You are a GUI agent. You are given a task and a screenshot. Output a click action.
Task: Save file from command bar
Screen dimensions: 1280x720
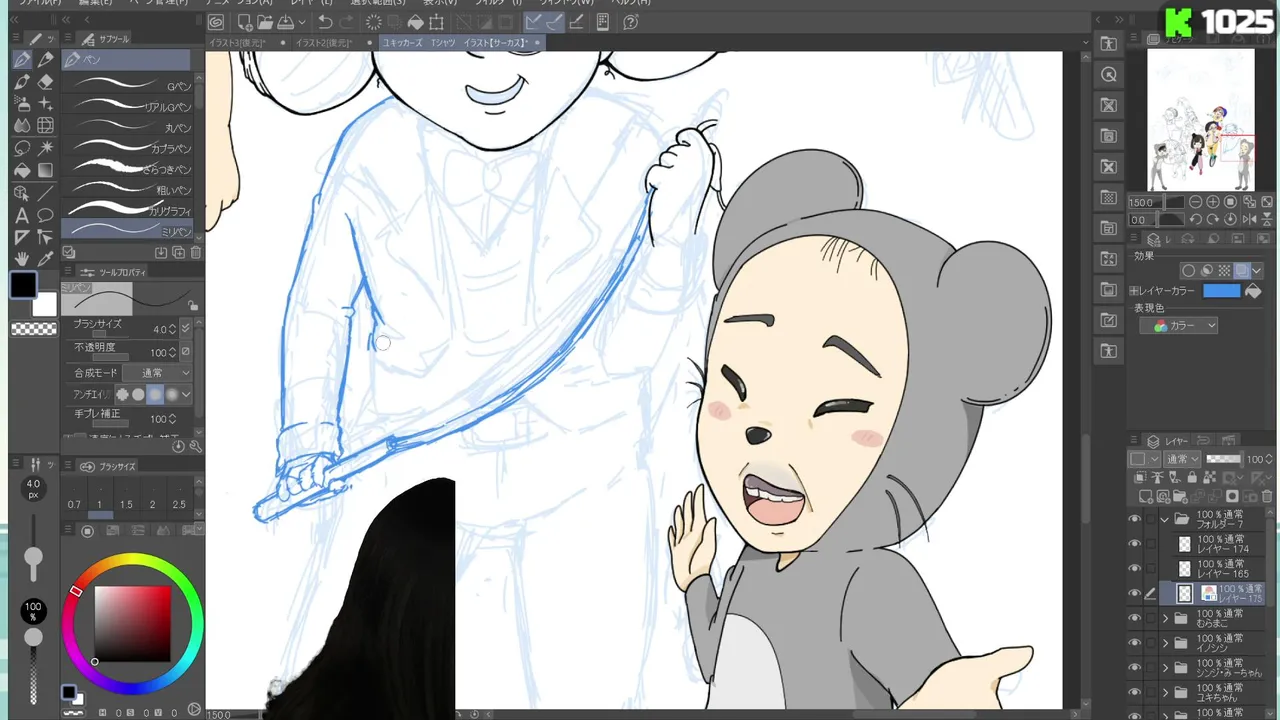click(285, 22)
